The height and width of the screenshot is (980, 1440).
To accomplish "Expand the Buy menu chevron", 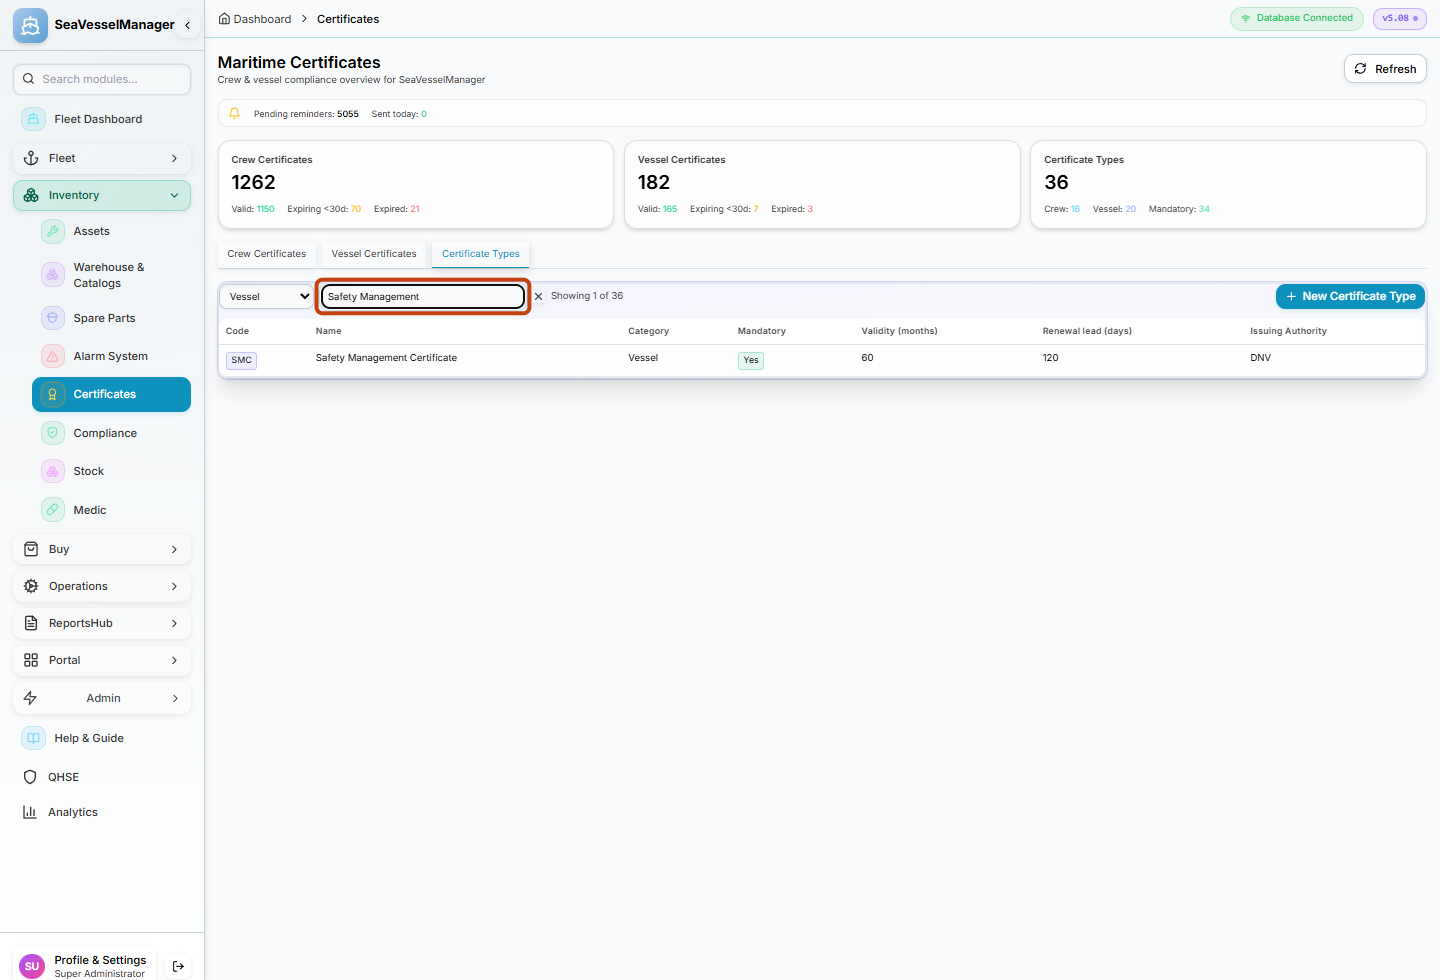I will [x=174, y=549].
